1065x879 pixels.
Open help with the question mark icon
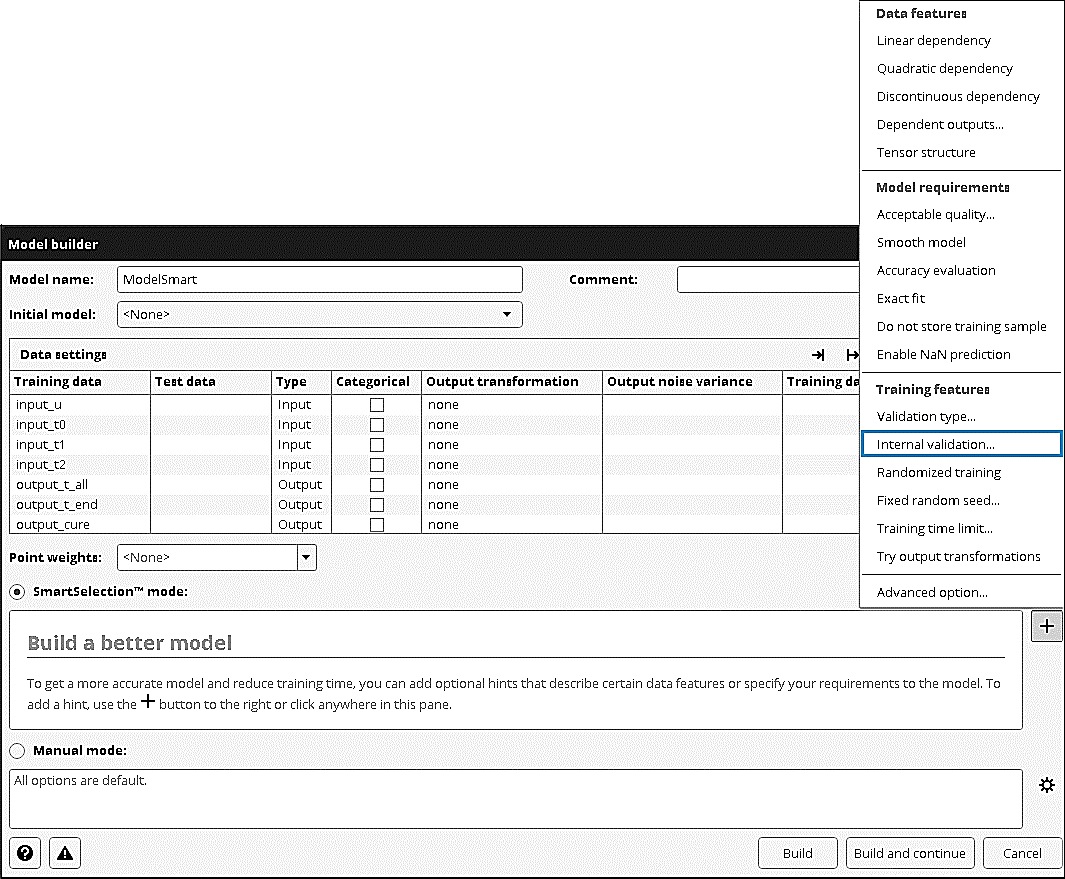[x=25, y=853]
